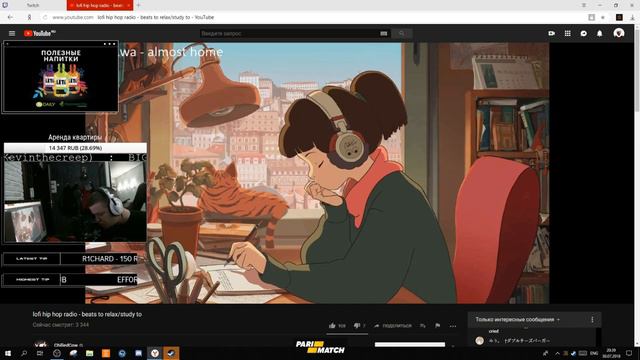The height and width of the screenshot is (360, 640).
Task: Open the Windows Start menu
Action: point(8,353)
